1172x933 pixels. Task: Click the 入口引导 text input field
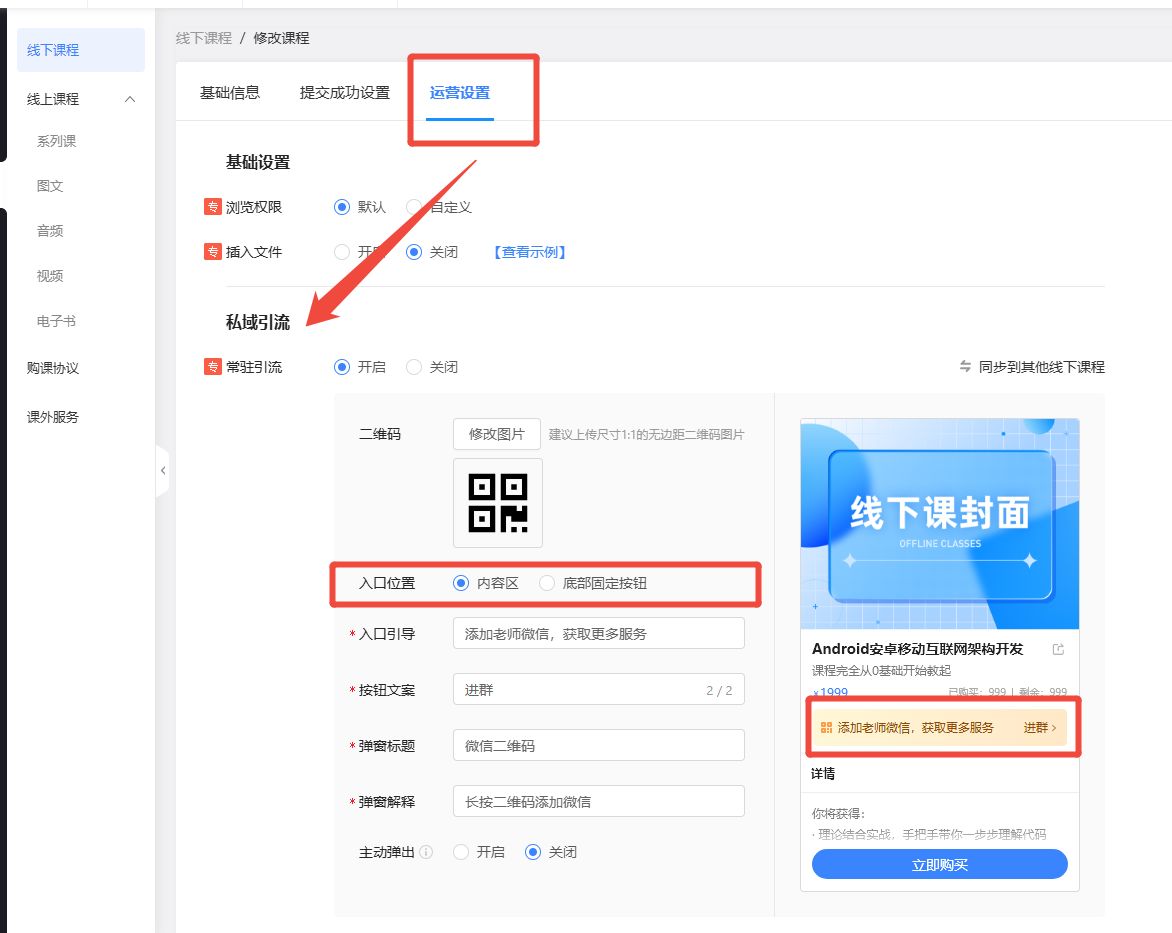(598, 634)
